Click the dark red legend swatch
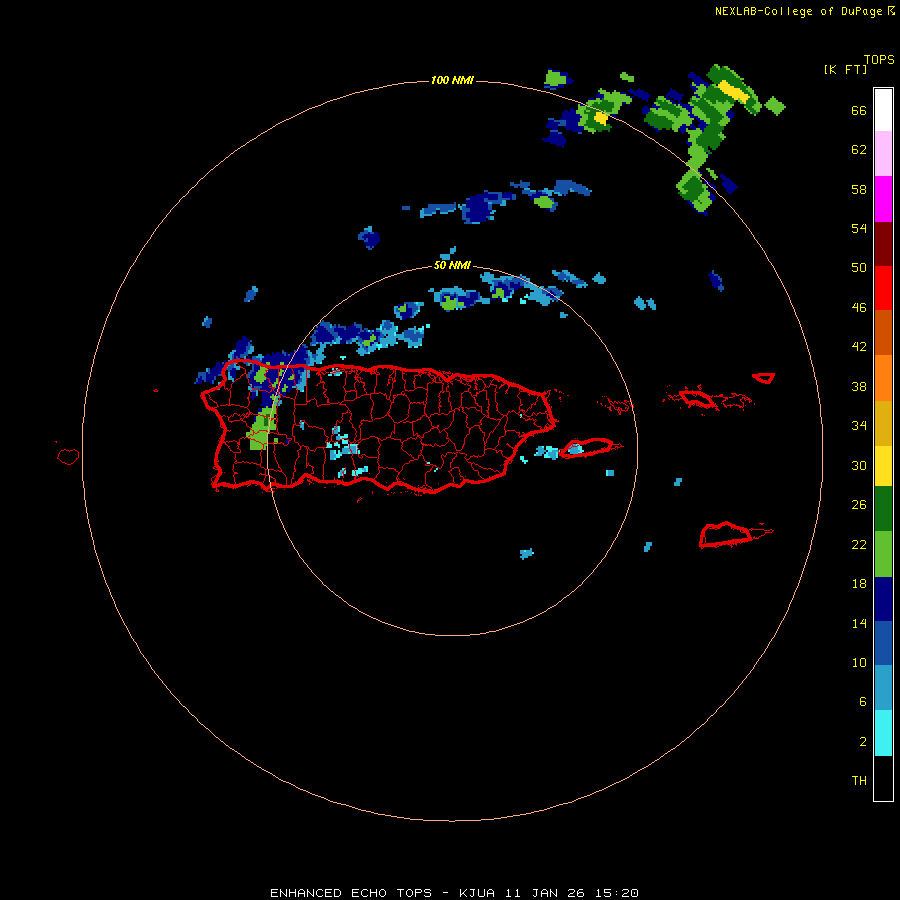 883,243
